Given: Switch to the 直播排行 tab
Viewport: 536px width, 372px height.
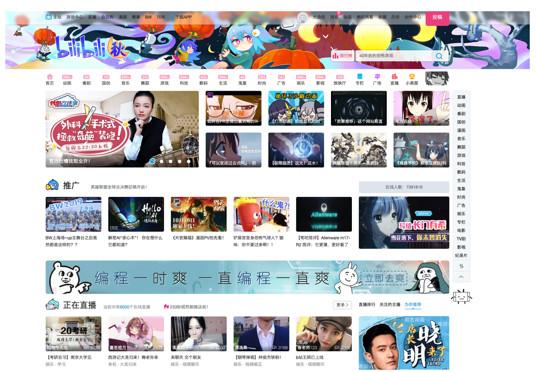Looking at the screenshot, I should tap(367, 304).
